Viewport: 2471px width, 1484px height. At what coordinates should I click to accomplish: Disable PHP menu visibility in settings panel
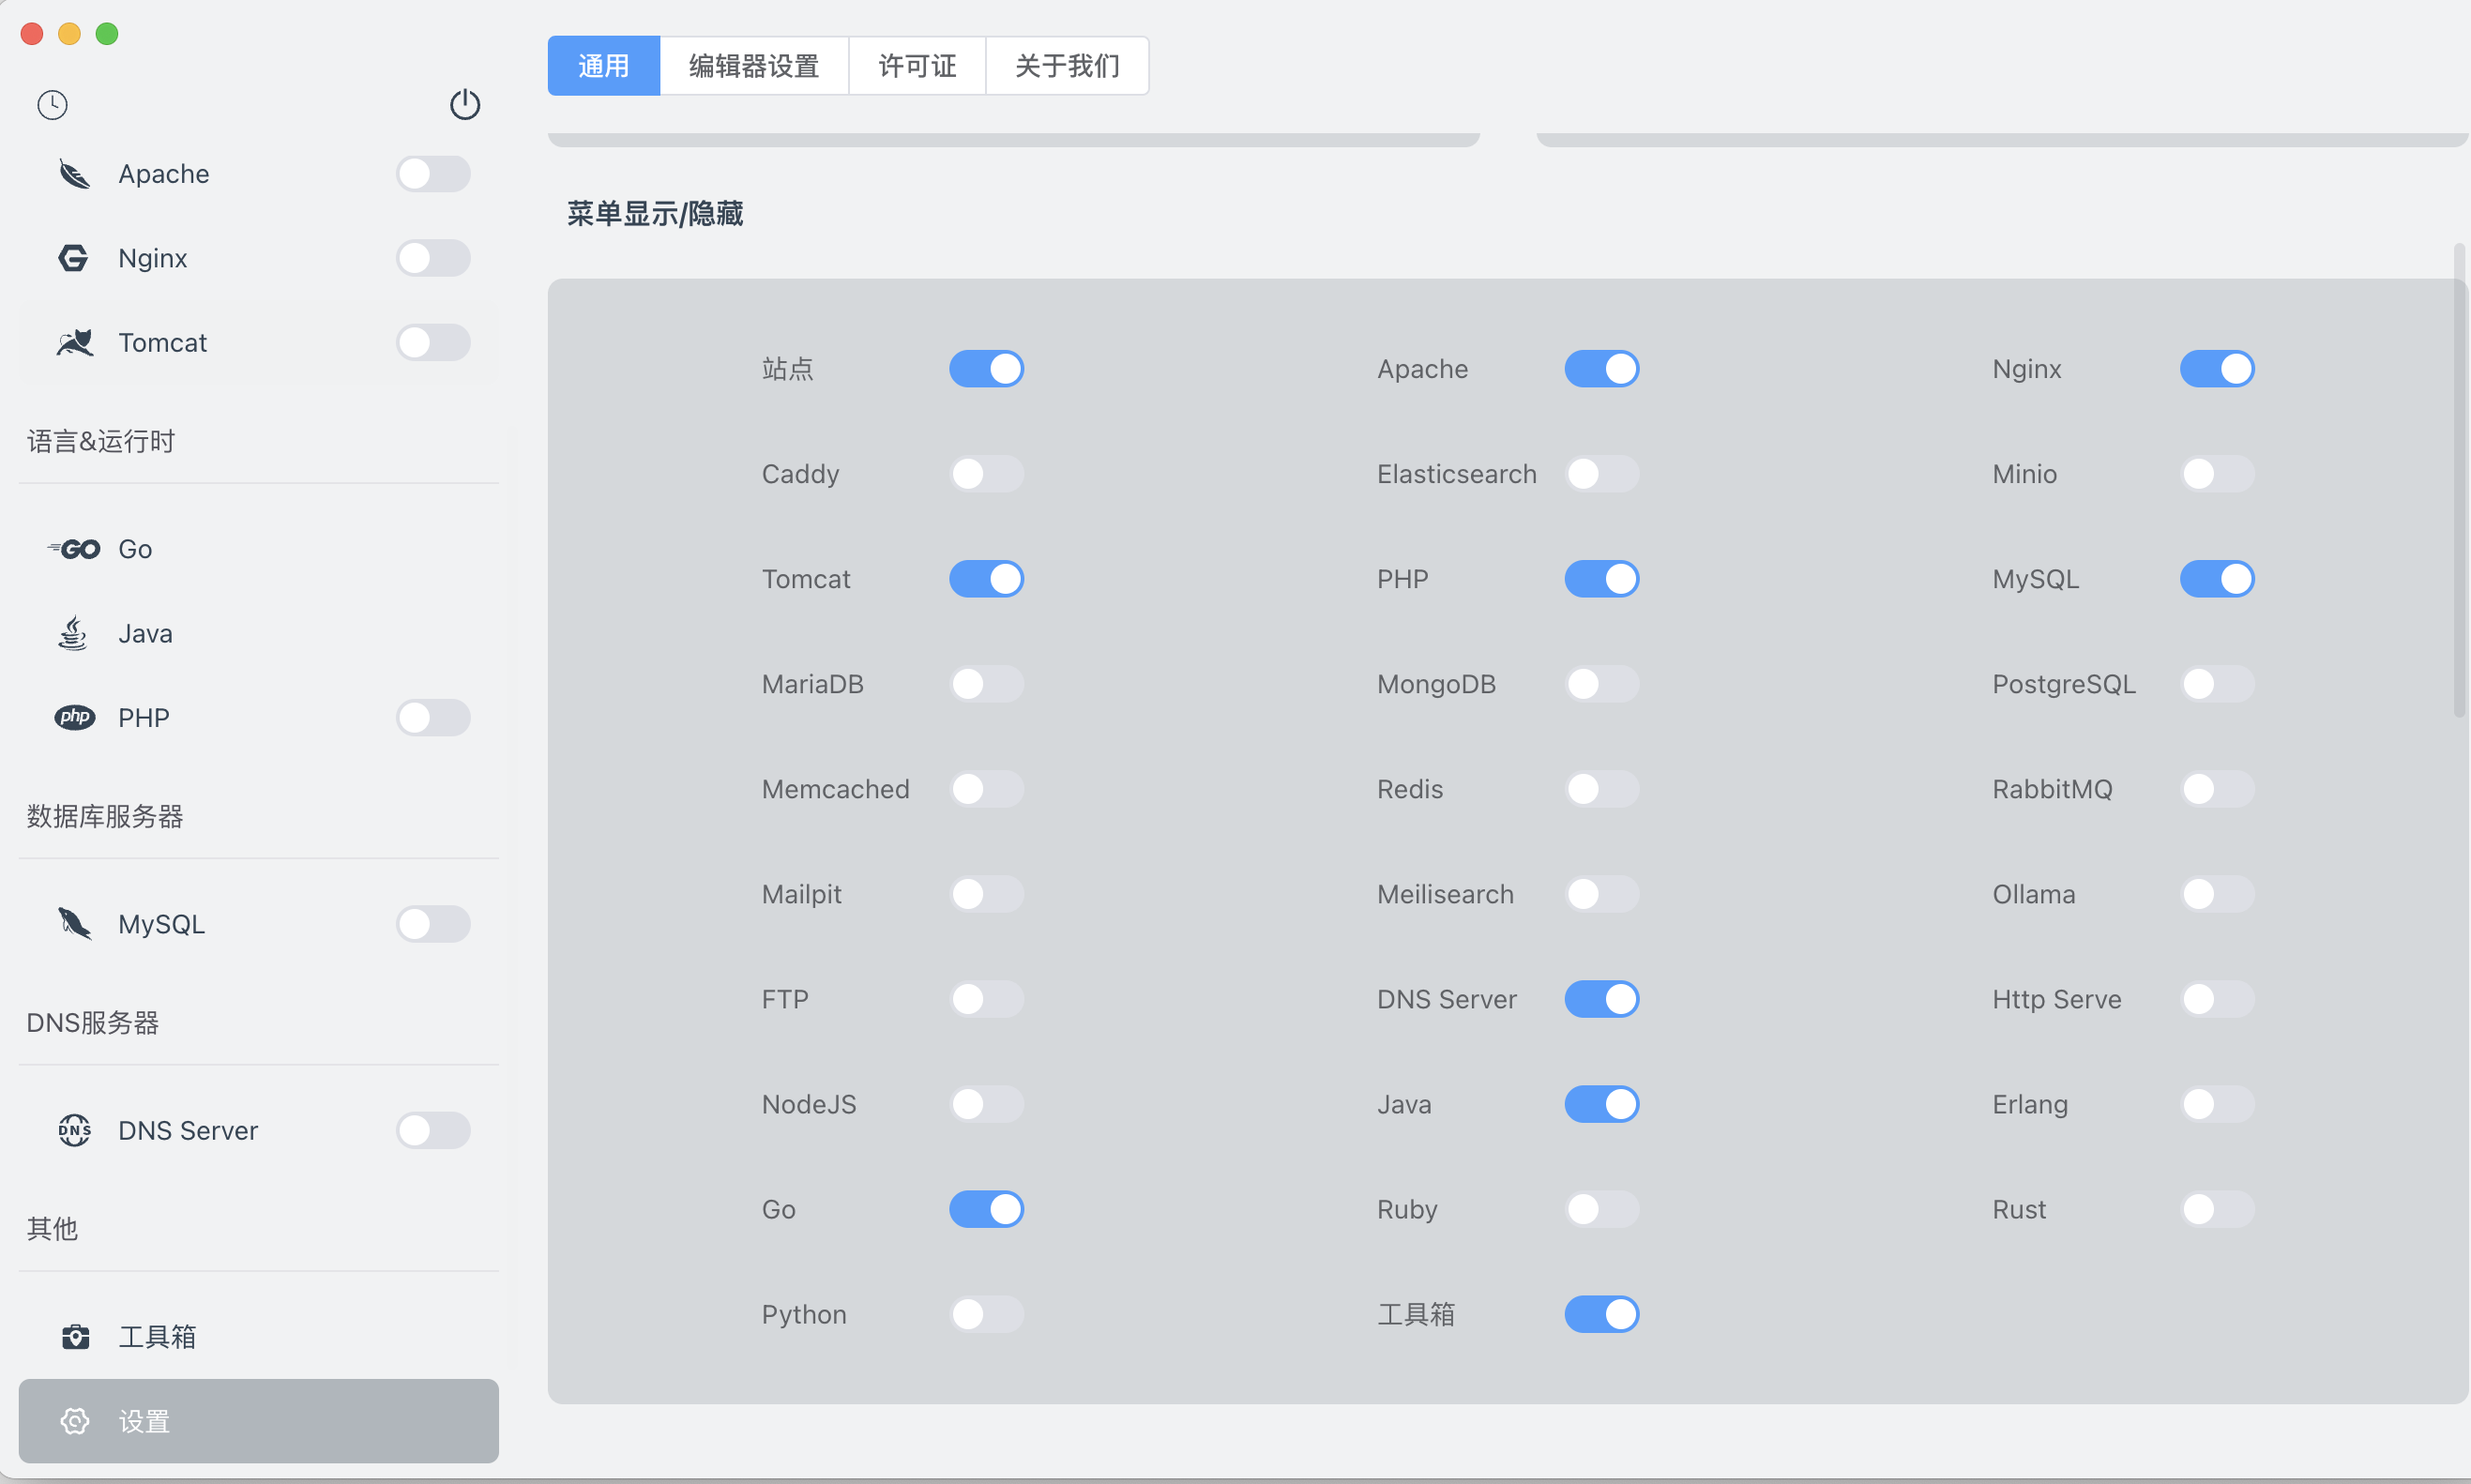pos(1602,579)
